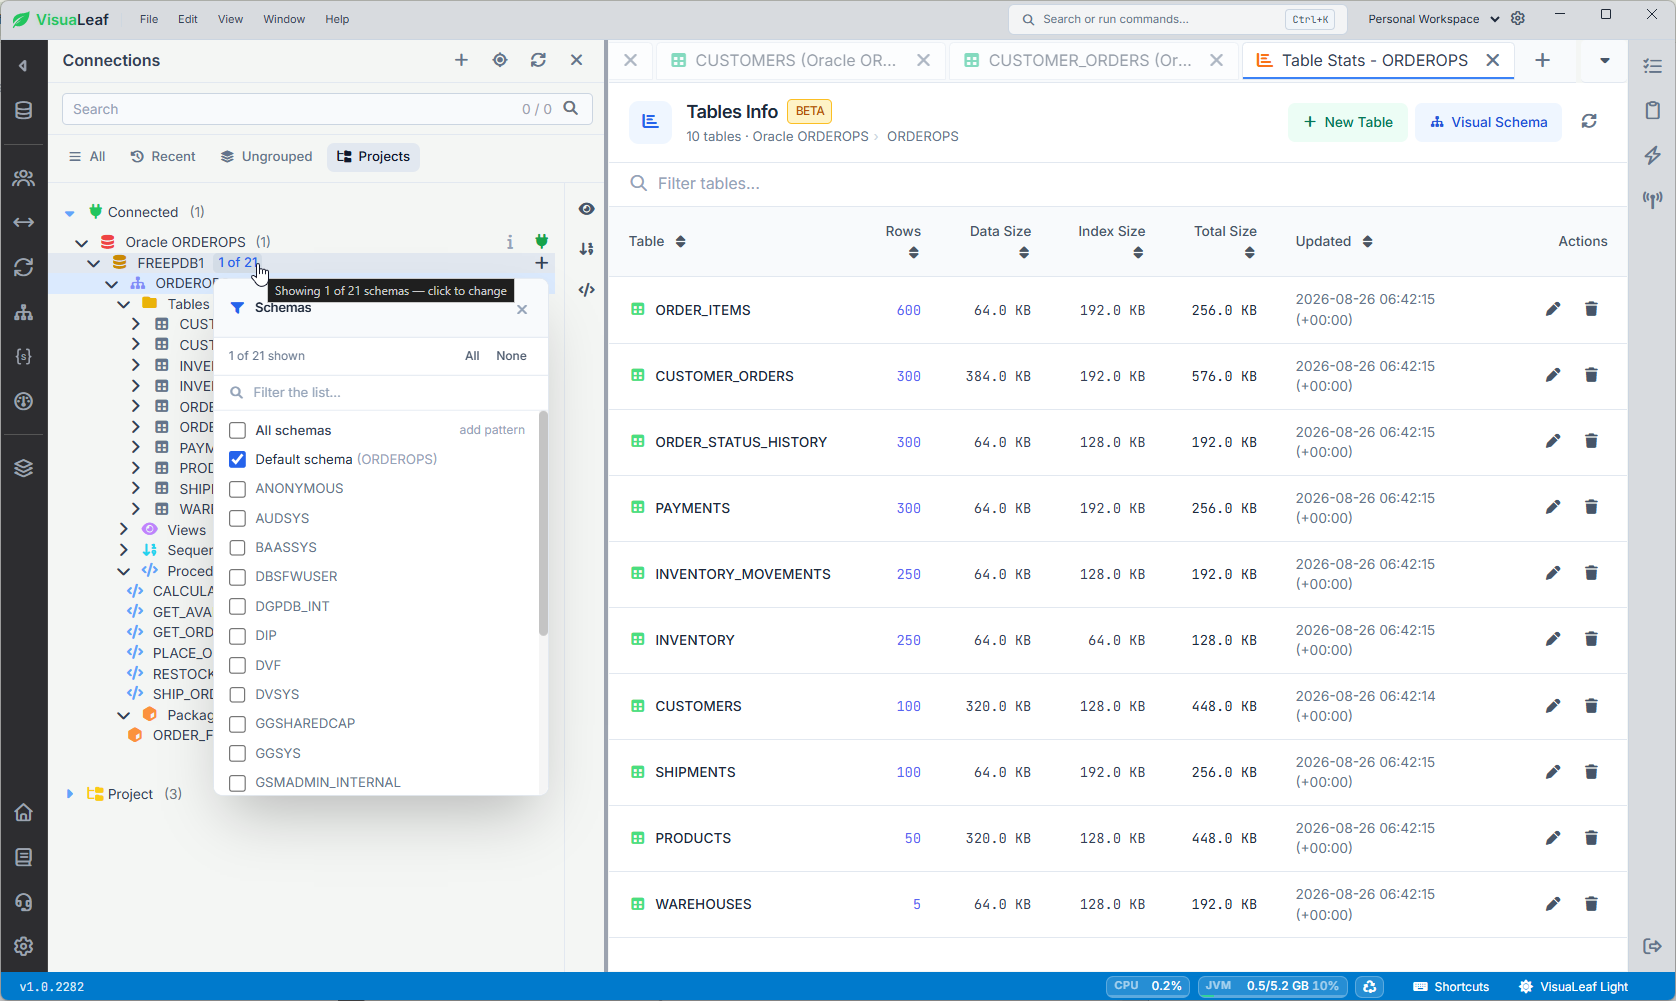Refresh the Tables Info view
The height and width of the screenshot is (1001, 1676).
(1589, 121)
